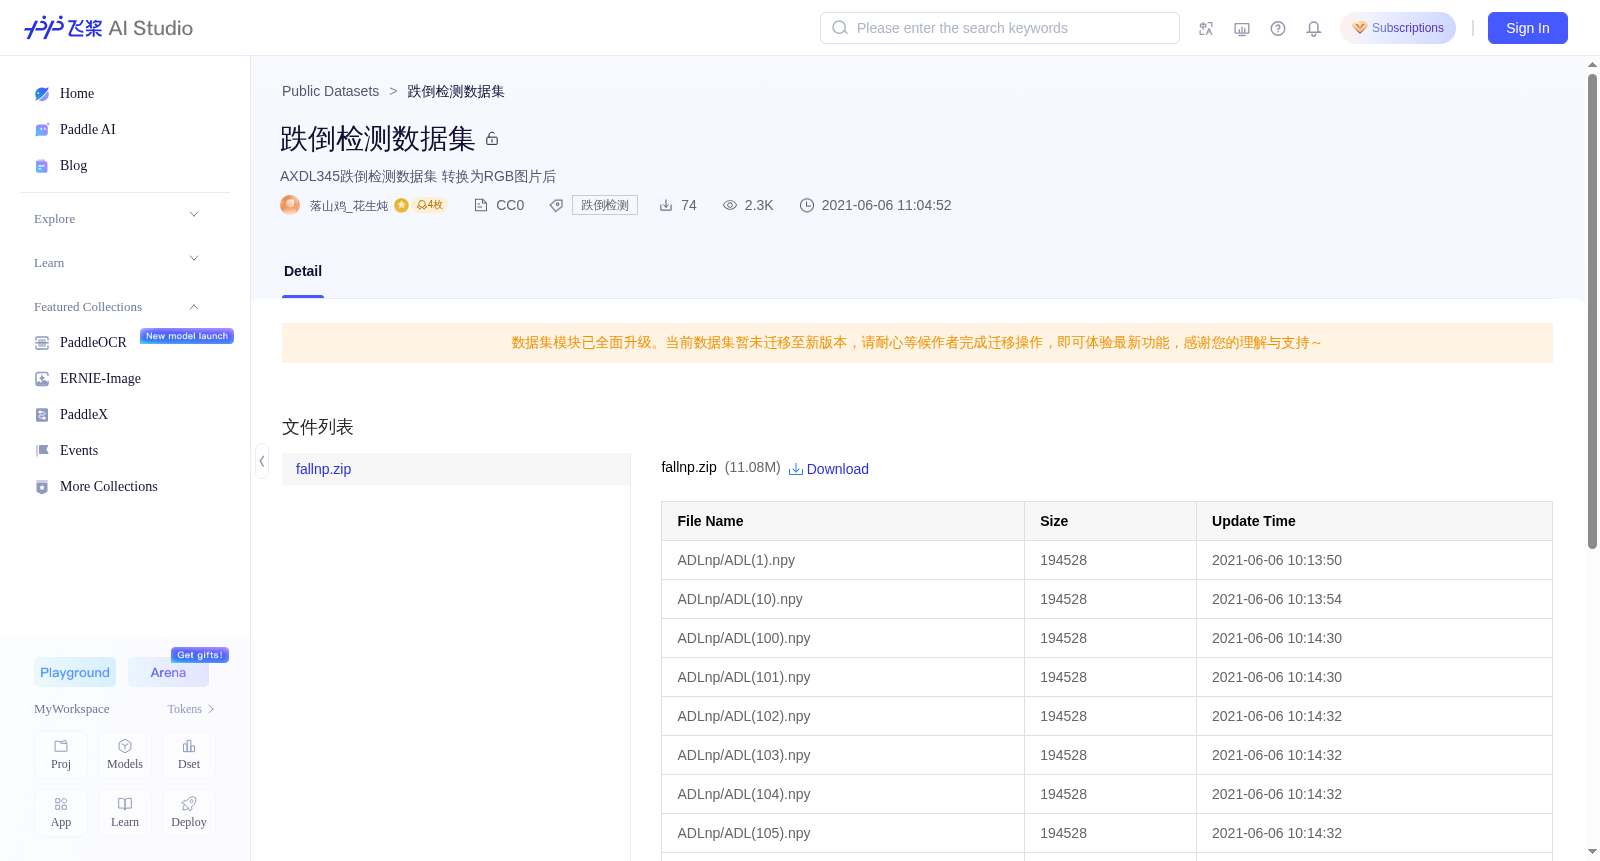
Task: Collapse the file list panel arrow
Action: pos(262,461)
